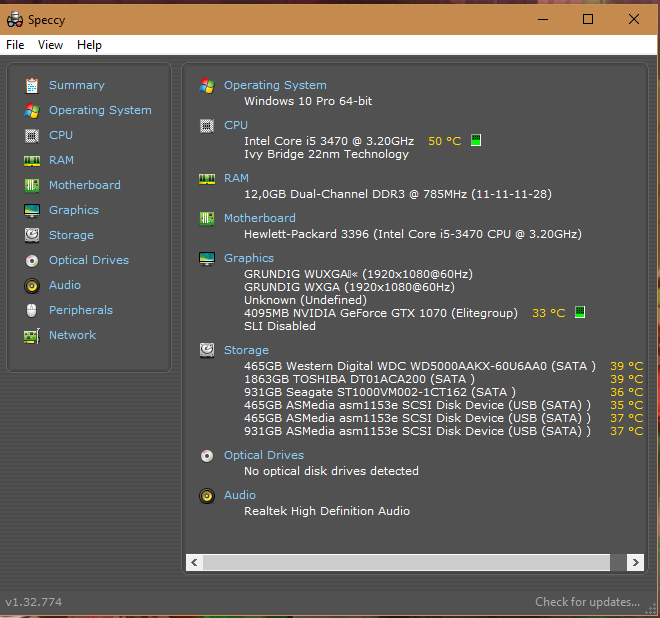Open the File menu
The width and height of the screenshot is (660, 618).
[15, 45]
